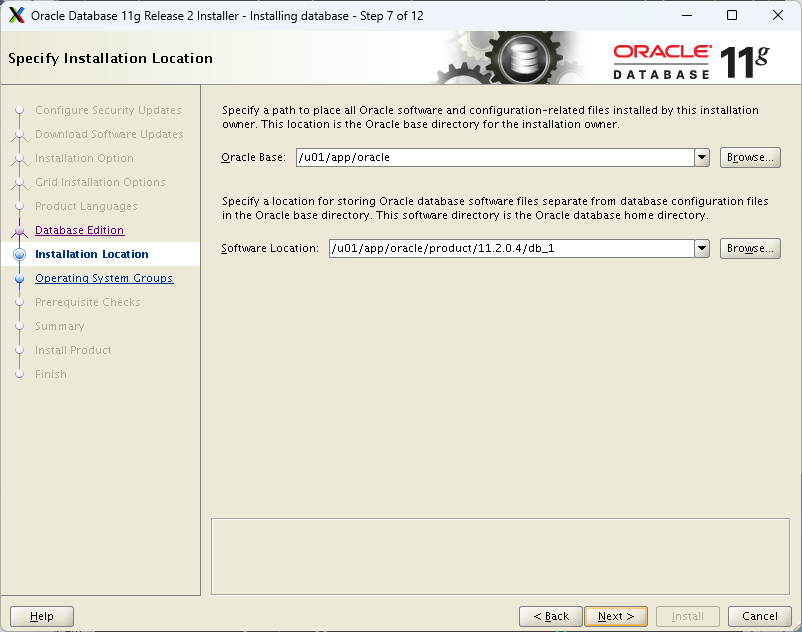
Task: Browse for the Oracle Base directory
Action: [x=750, y=157]
